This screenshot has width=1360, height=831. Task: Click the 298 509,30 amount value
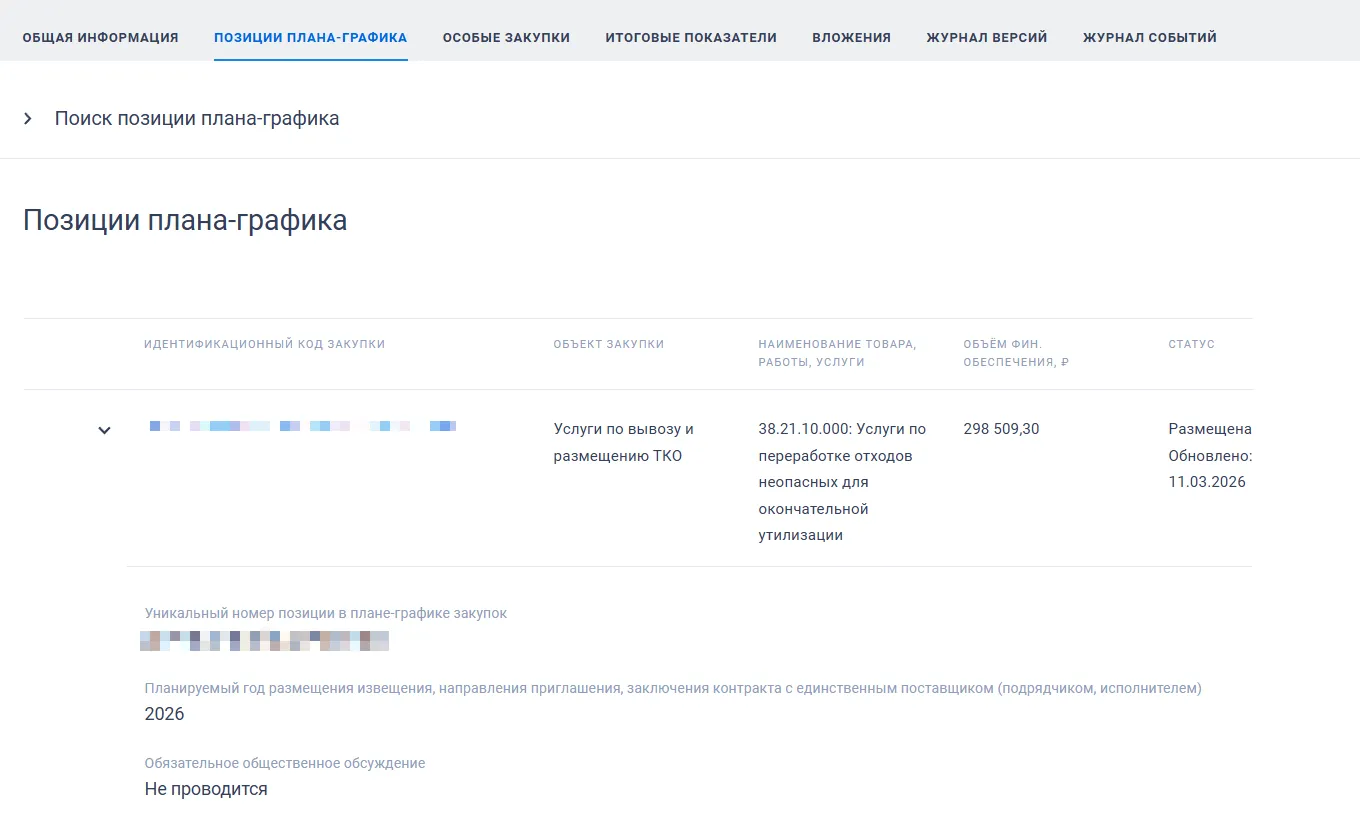[1001, 429]
